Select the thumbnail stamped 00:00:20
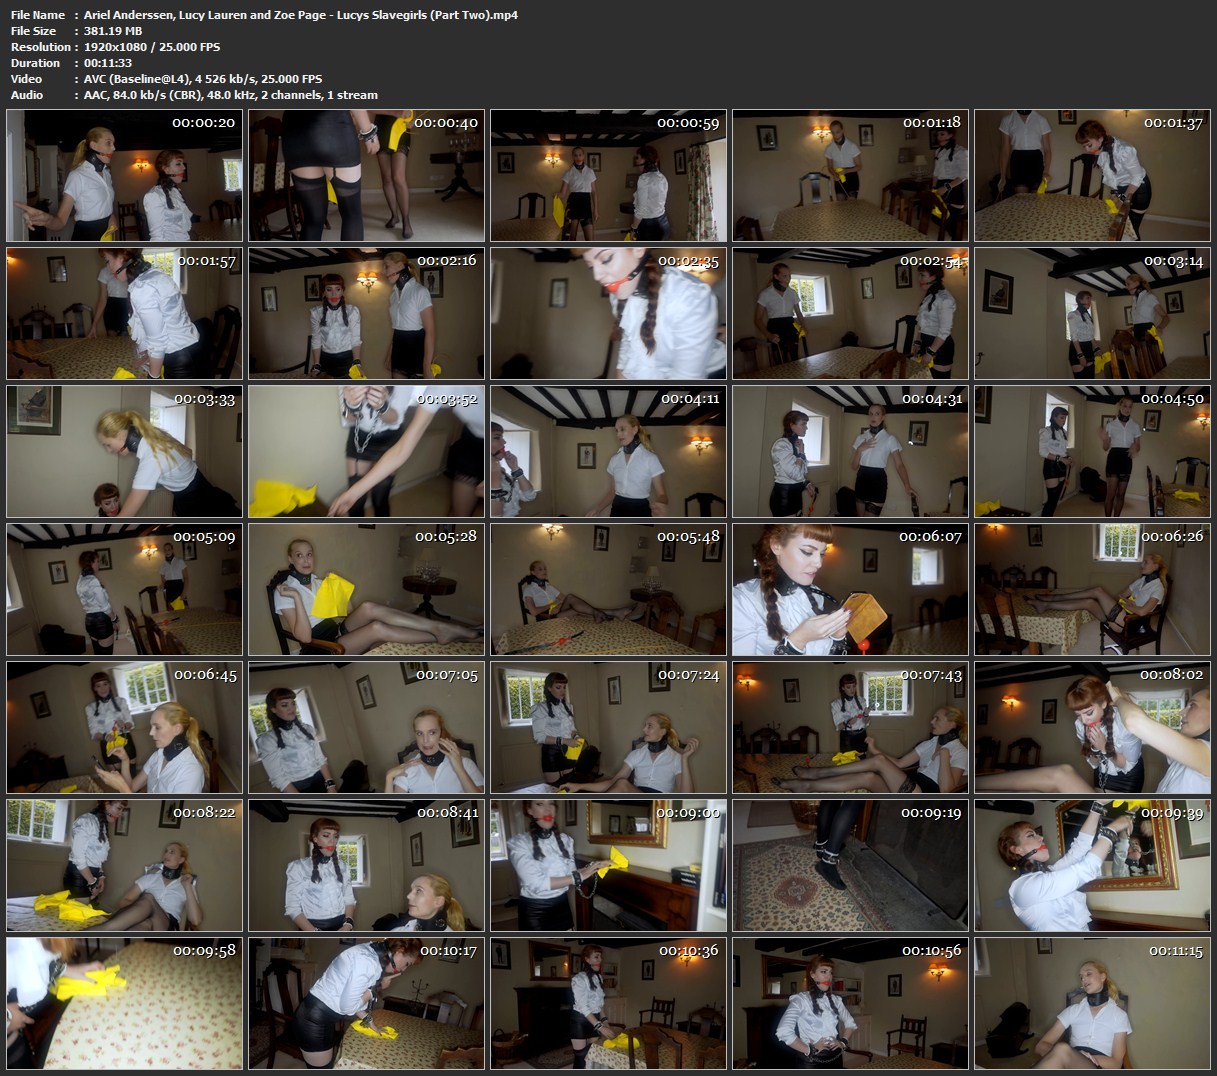This screenshot has width=1217, height=1076. 125,176
